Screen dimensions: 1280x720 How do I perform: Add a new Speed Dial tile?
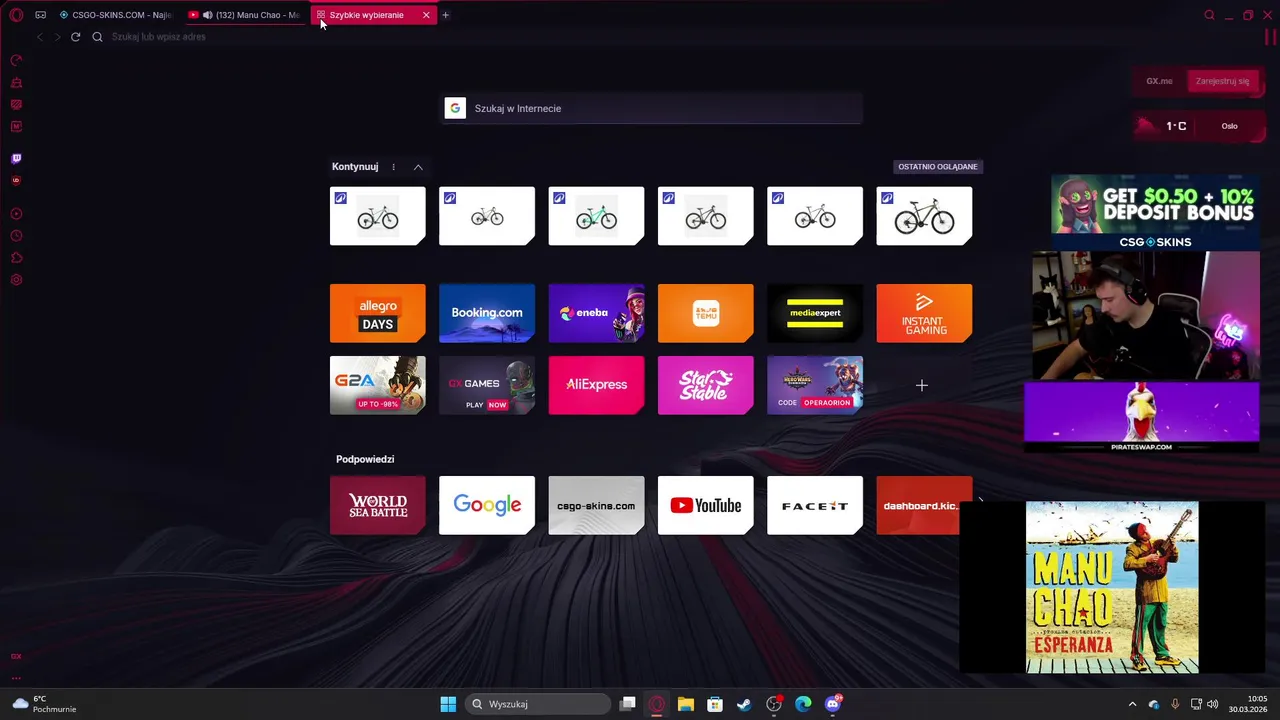(x=922, y=385)
